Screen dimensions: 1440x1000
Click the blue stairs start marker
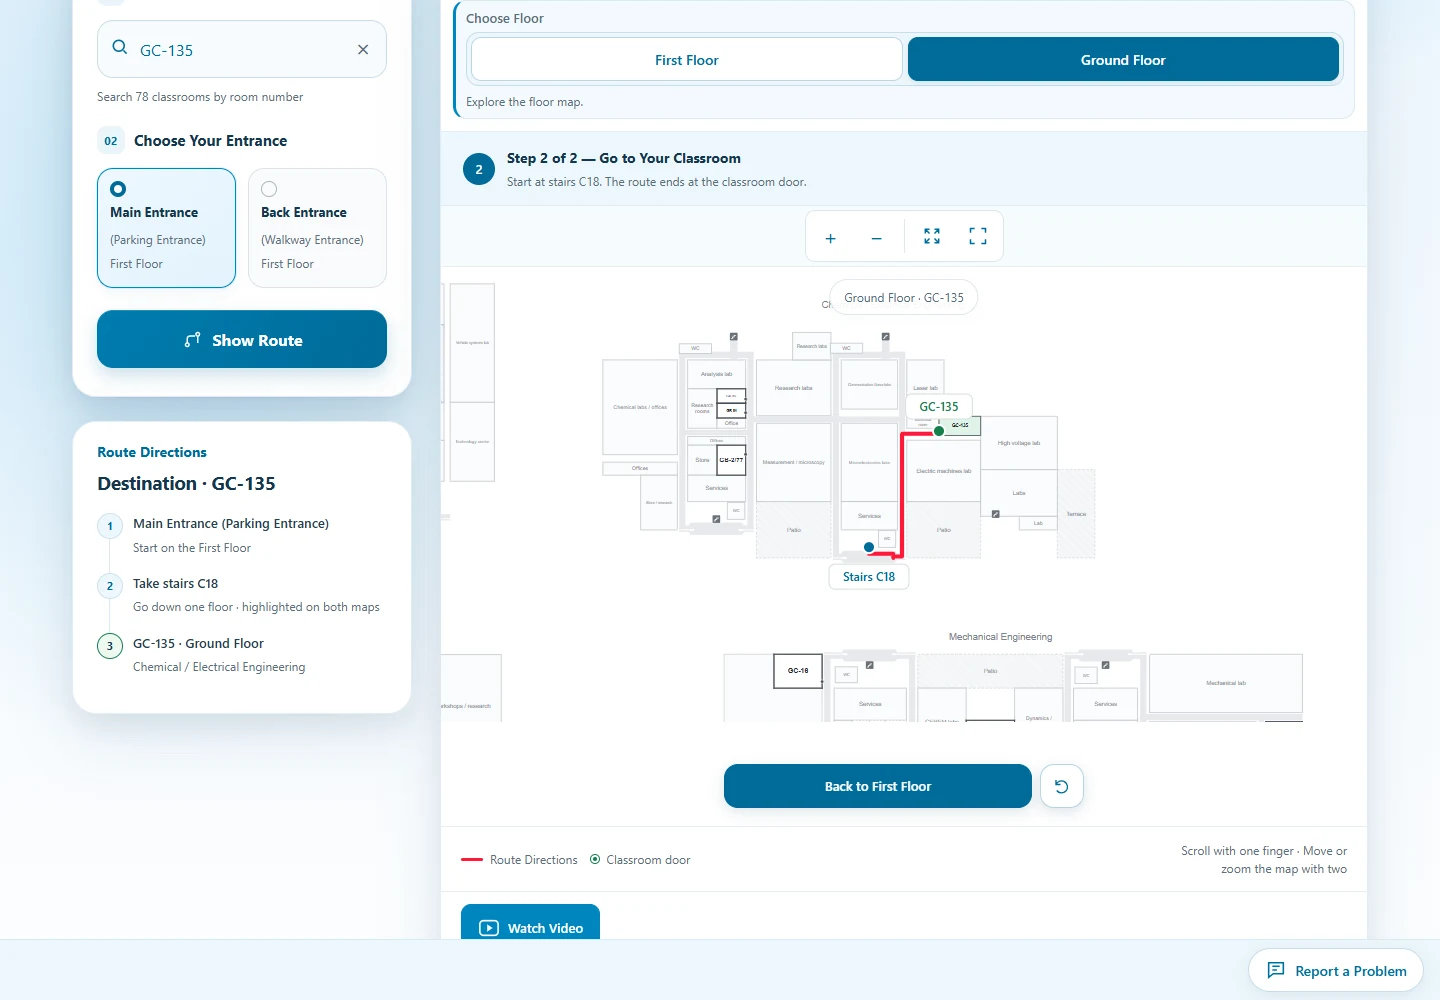coord(869,547)
